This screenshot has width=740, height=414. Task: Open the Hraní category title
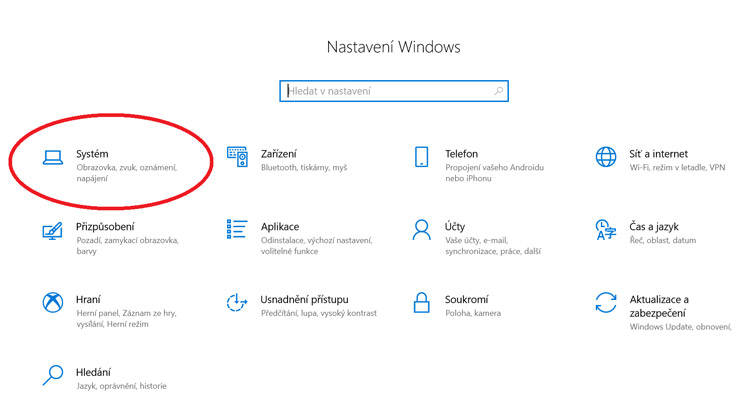pos(88,299)
